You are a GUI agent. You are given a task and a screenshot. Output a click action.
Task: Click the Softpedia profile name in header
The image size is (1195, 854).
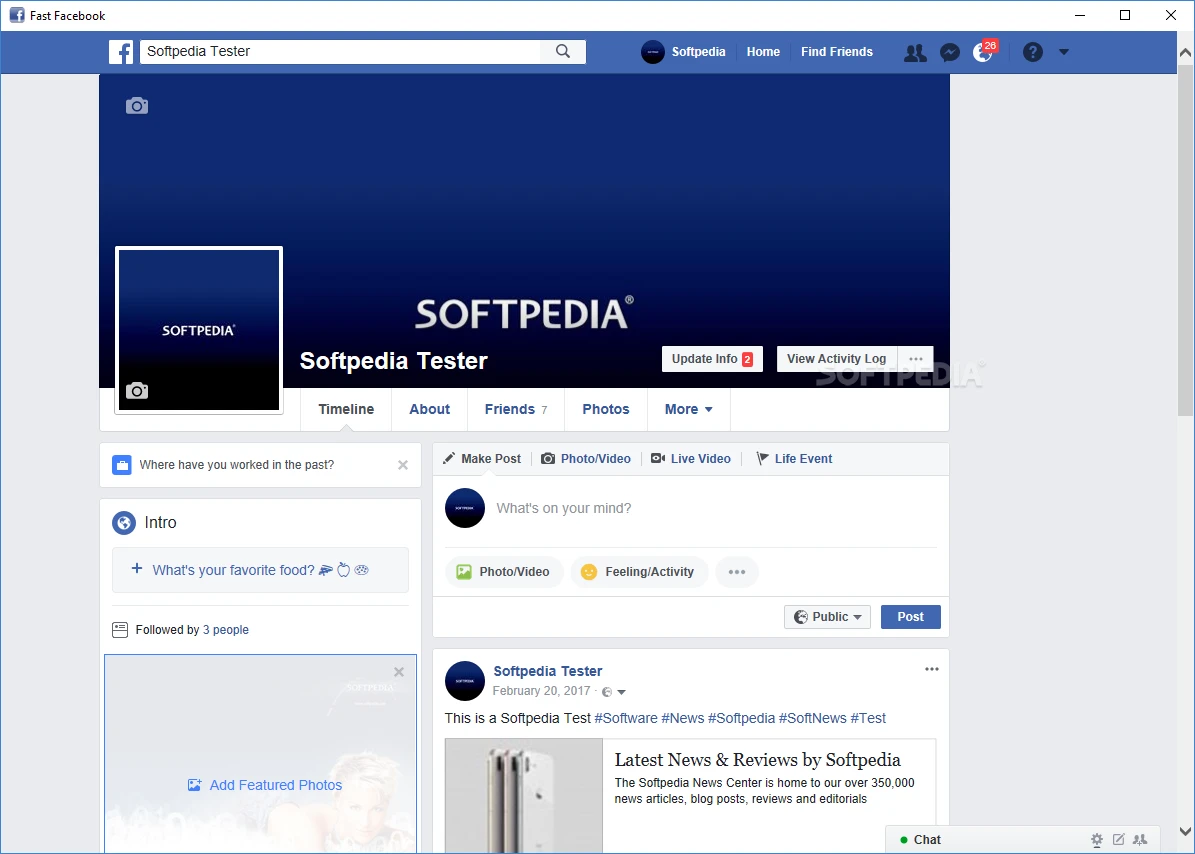pyautogui.click(x=698, y=52)
